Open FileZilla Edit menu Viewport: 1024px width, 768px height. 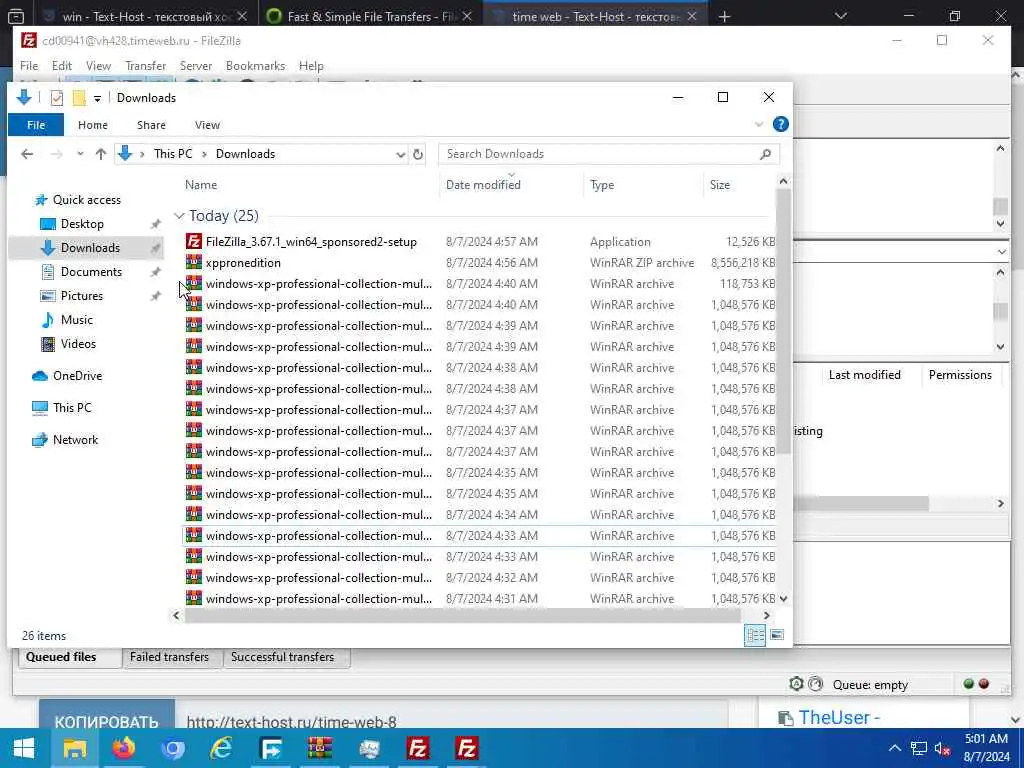pos(61,66)
